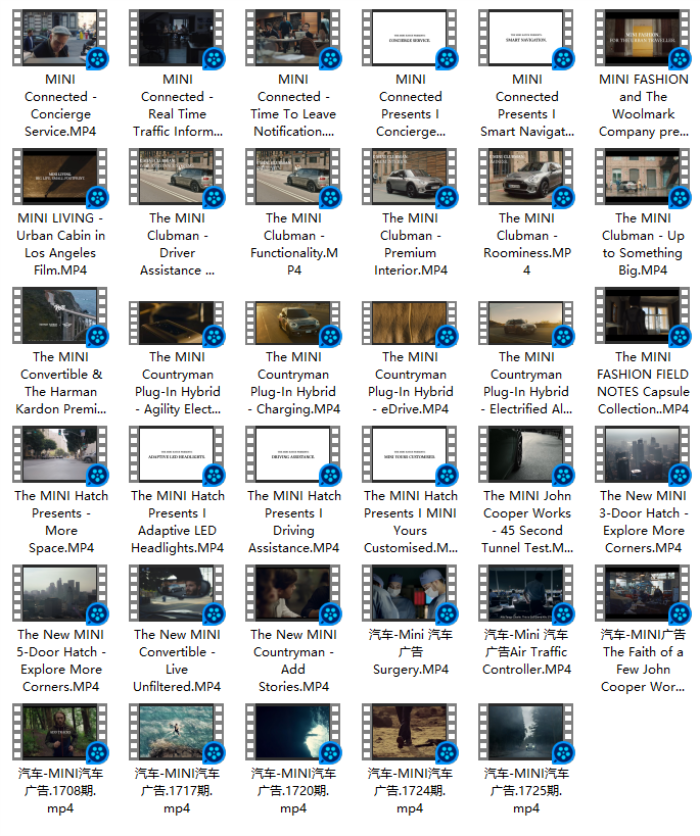Select MINI Connected Real Time Traffic video icon
This screenshot has height=836, width=700.
[176, 38]
